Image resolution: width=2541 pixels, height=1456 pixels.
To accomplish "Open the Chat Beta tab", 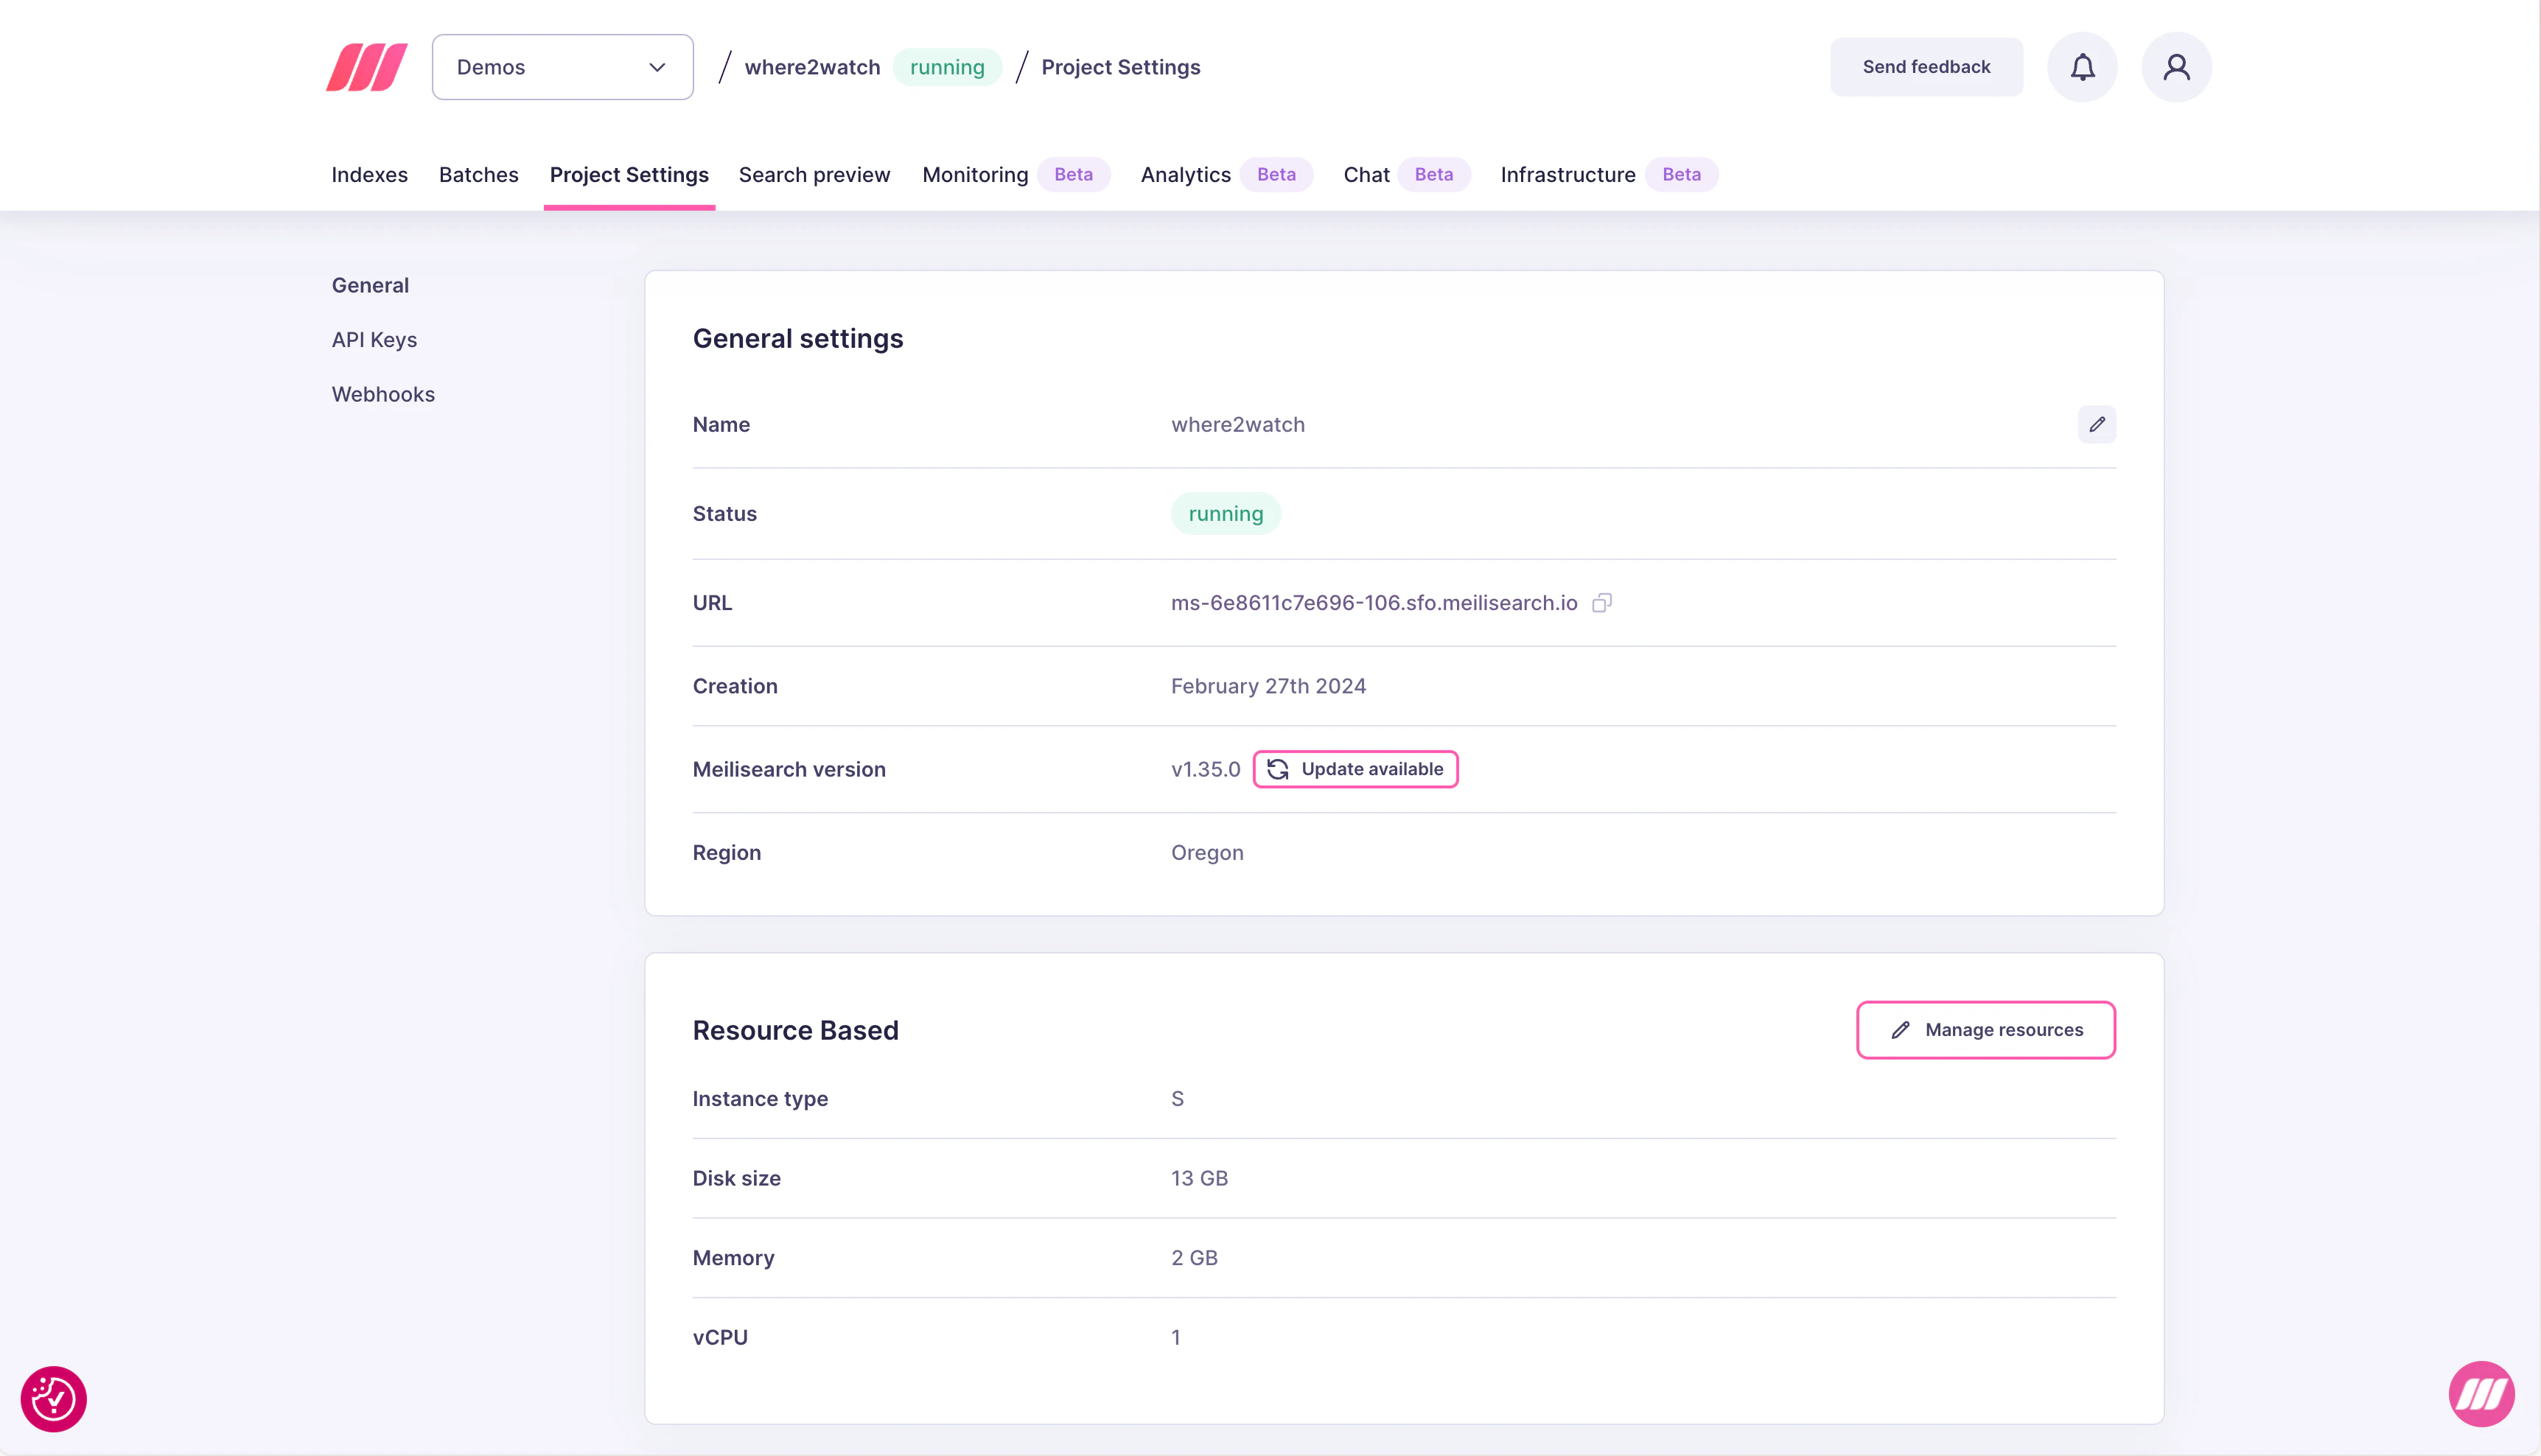I will pyautogui.click(x=1366, y=174).
